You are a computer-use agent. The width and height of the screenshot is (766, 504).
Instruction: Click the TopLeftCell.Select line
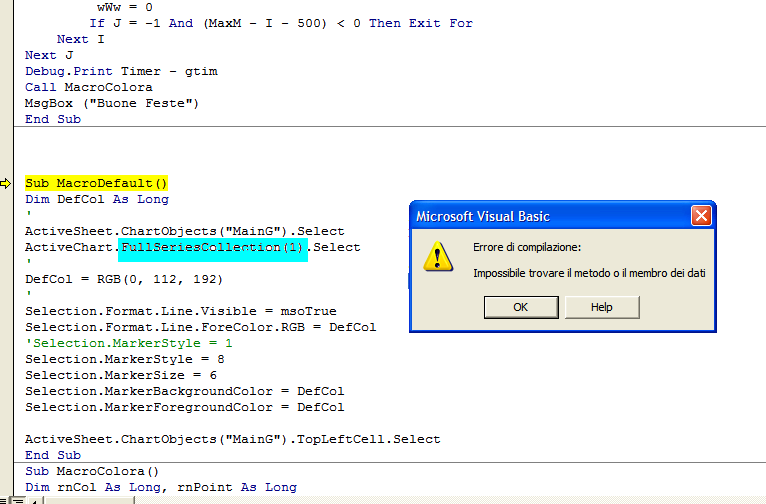(233, 440)
